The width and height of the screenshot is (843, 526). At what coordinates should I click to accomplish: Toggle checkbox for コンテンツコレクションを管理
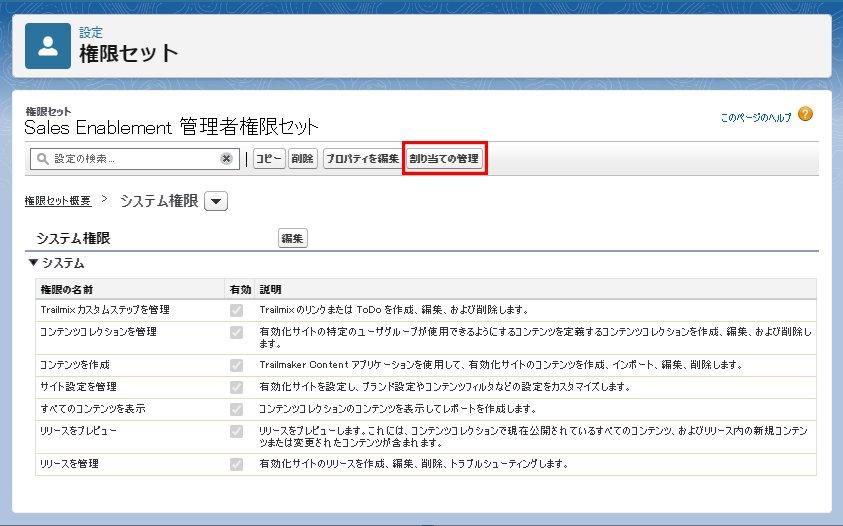tap(236, 332)
